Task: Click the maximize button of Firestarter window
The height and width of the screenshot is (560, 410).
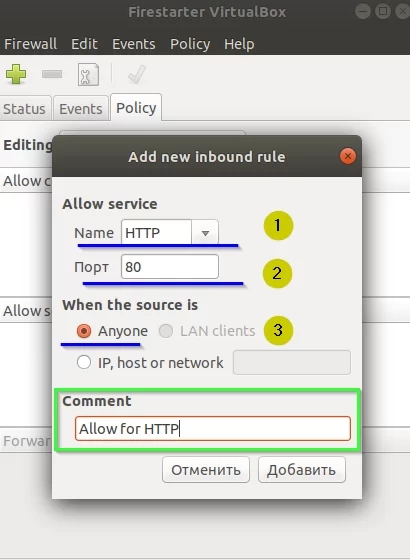Action: coord(383,11)
